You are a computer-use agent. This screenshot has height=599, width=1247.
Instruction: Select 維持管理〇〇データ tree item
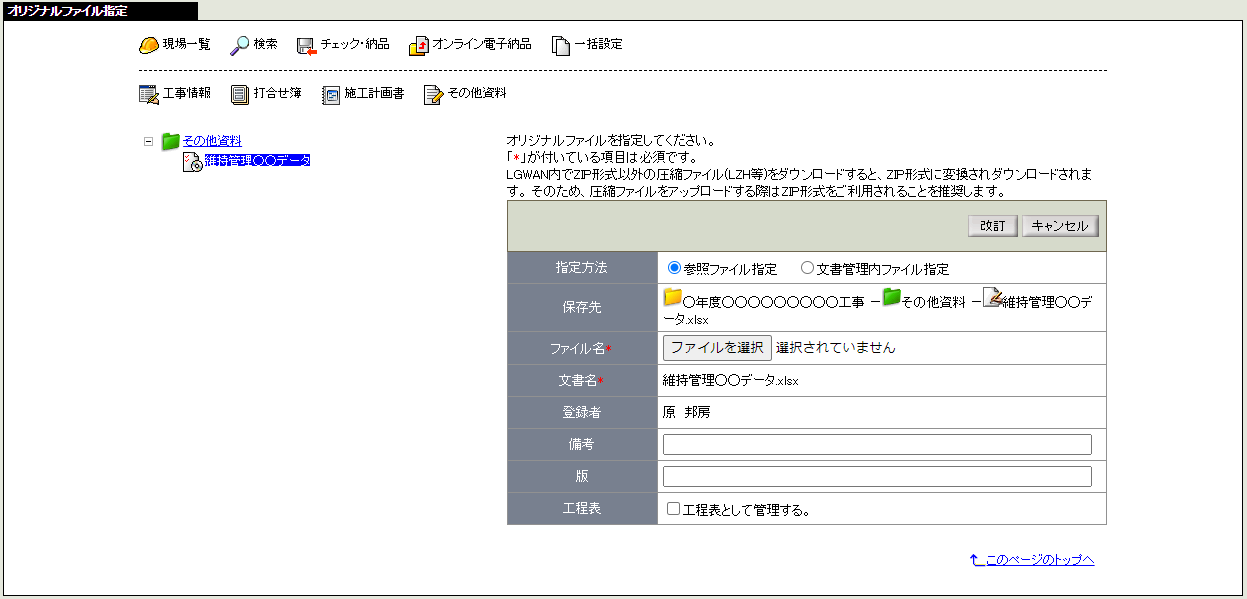(257, 160)
